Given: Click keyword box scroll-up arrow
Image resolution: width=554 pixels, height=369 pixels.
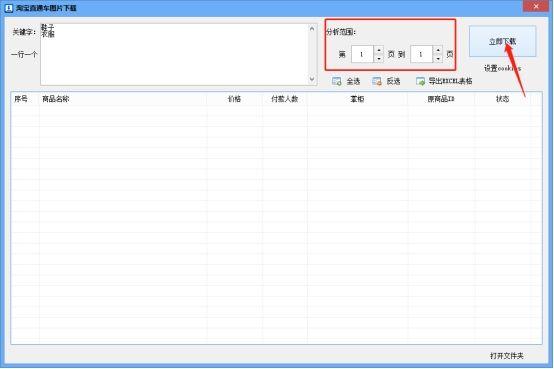Looking at the screenshot, I should click(x=312, y=29).
